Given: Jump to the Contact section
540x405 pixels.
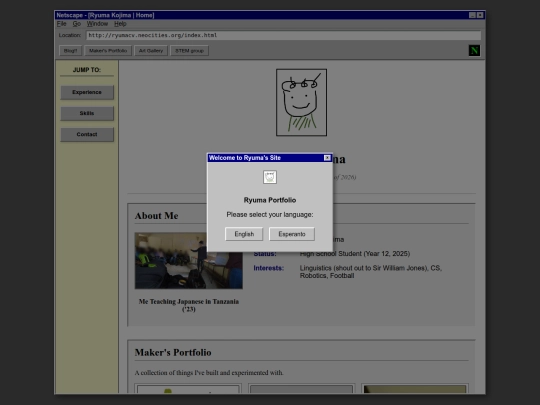Looking at the screenshot, I should pyautogui.click(x=87, y=134).
